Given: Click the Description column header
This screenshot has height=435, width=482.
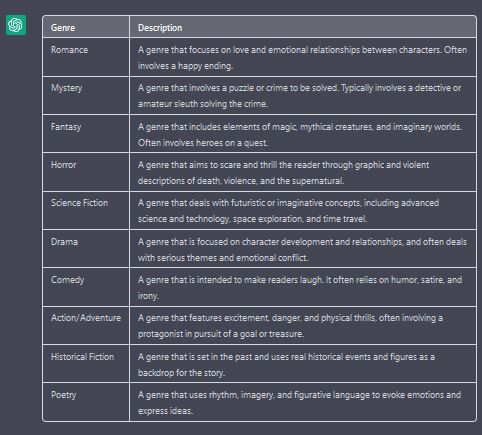Looking at the screenshot, I should pyautogui.click(x=303, y=27).
